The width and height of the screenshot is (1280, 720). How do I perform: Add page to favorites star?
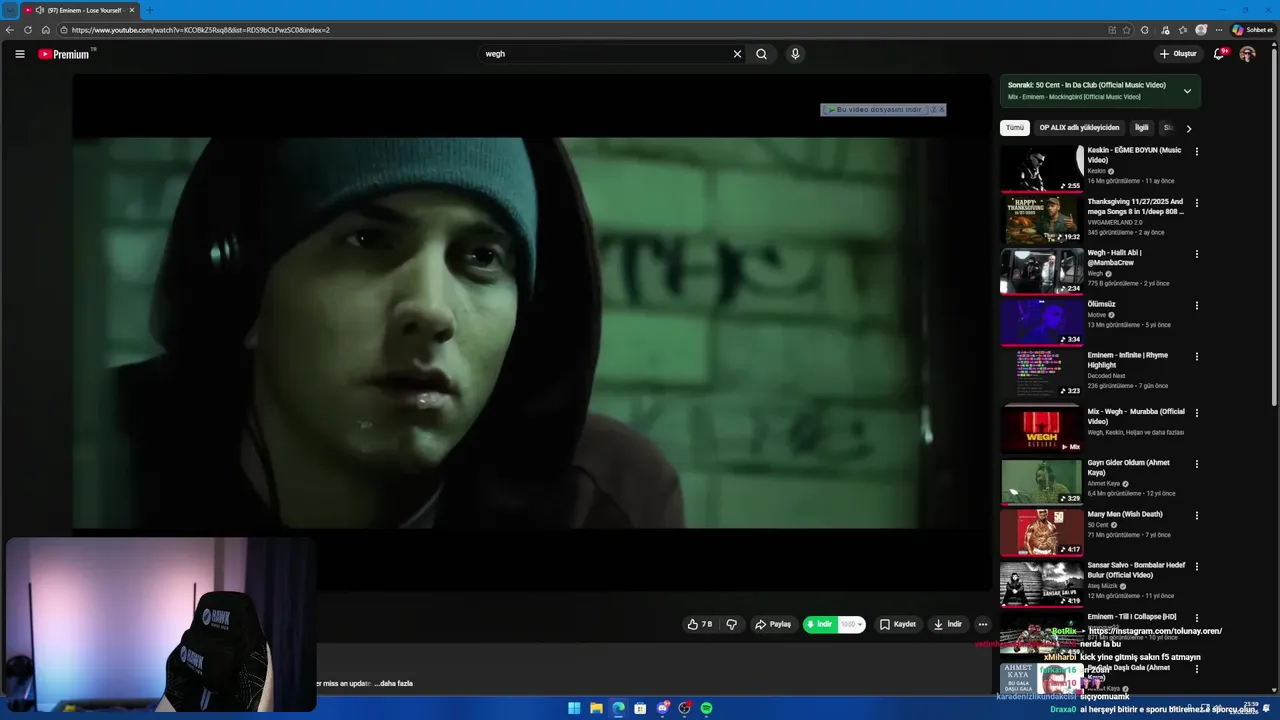[1128, 30]
